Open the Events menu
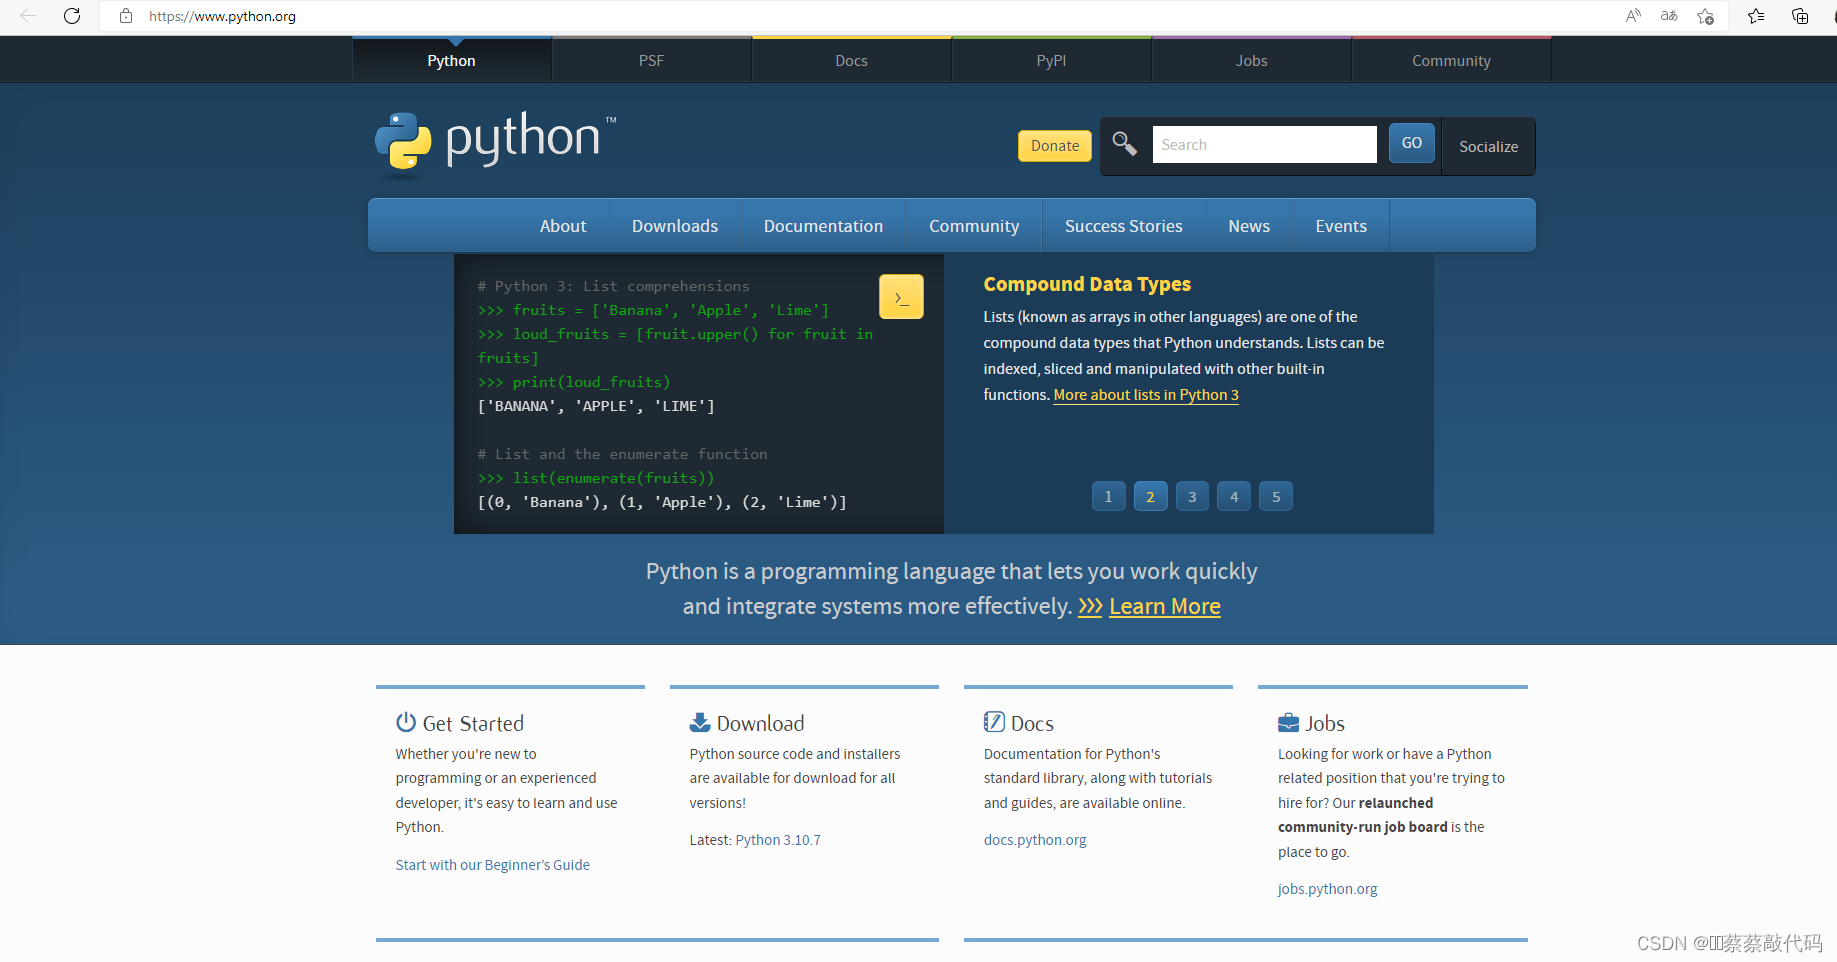1837x962 pixels. tap(1341, 226)
